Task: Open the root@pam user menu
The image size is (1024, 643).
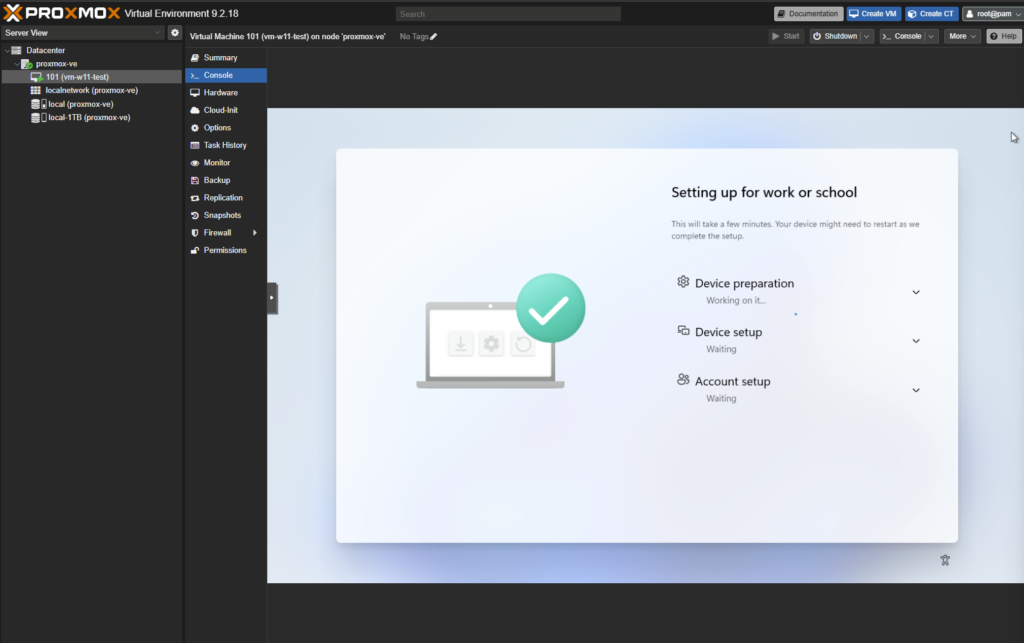Action: [993, 14]
